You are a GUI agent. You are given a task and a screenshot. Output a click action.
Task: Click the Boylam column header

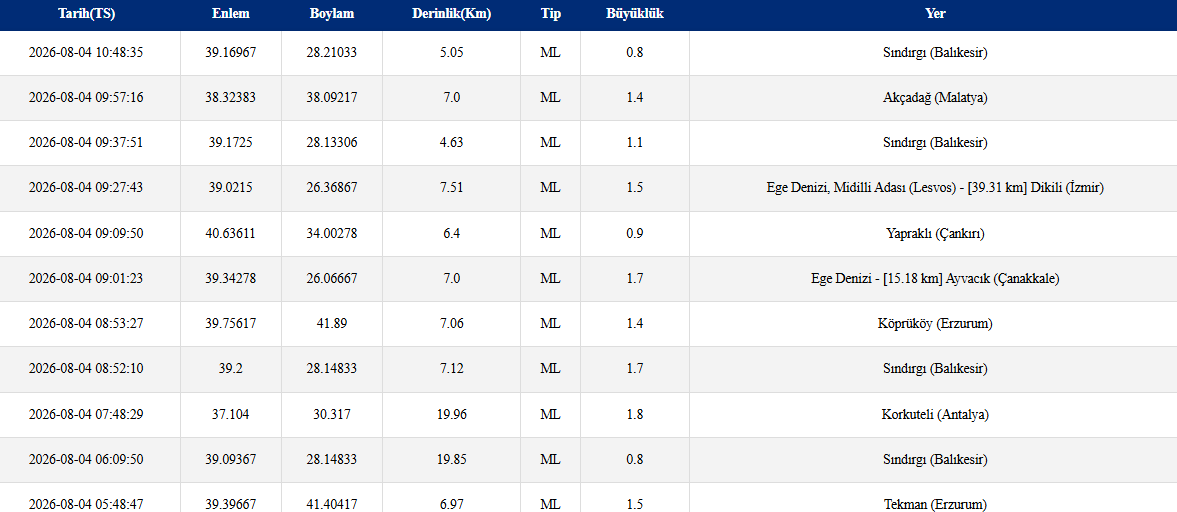tap(332, 14)
